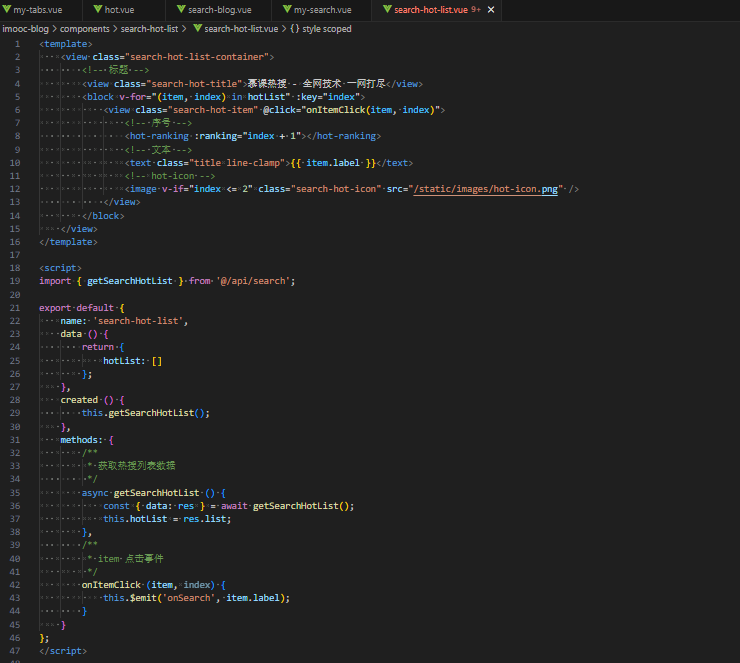The width and height of the screenshot is (740, 663).
Task: Click async getSearchHotList method name
Action: [156, 493]
